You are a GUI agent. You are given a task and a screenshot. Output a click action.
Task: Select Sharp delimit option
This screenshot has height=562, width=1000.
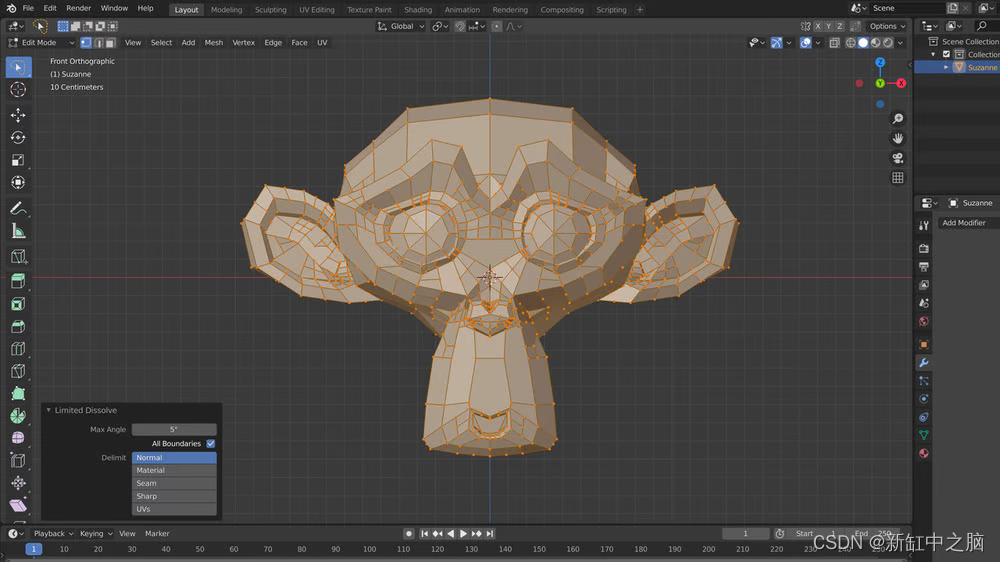click(174, 496)
